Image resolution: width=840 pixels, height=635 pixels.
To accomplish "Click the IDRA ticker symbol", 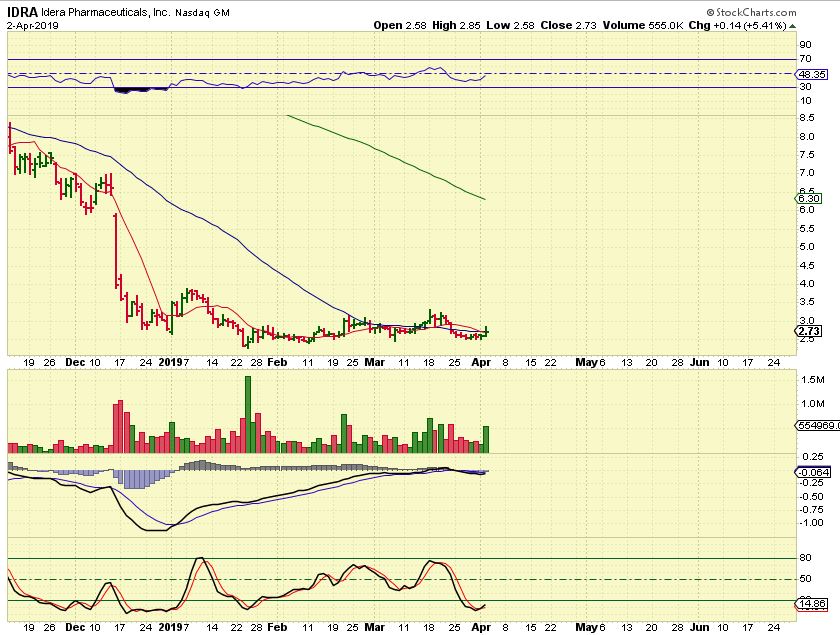I will point(22,12).
